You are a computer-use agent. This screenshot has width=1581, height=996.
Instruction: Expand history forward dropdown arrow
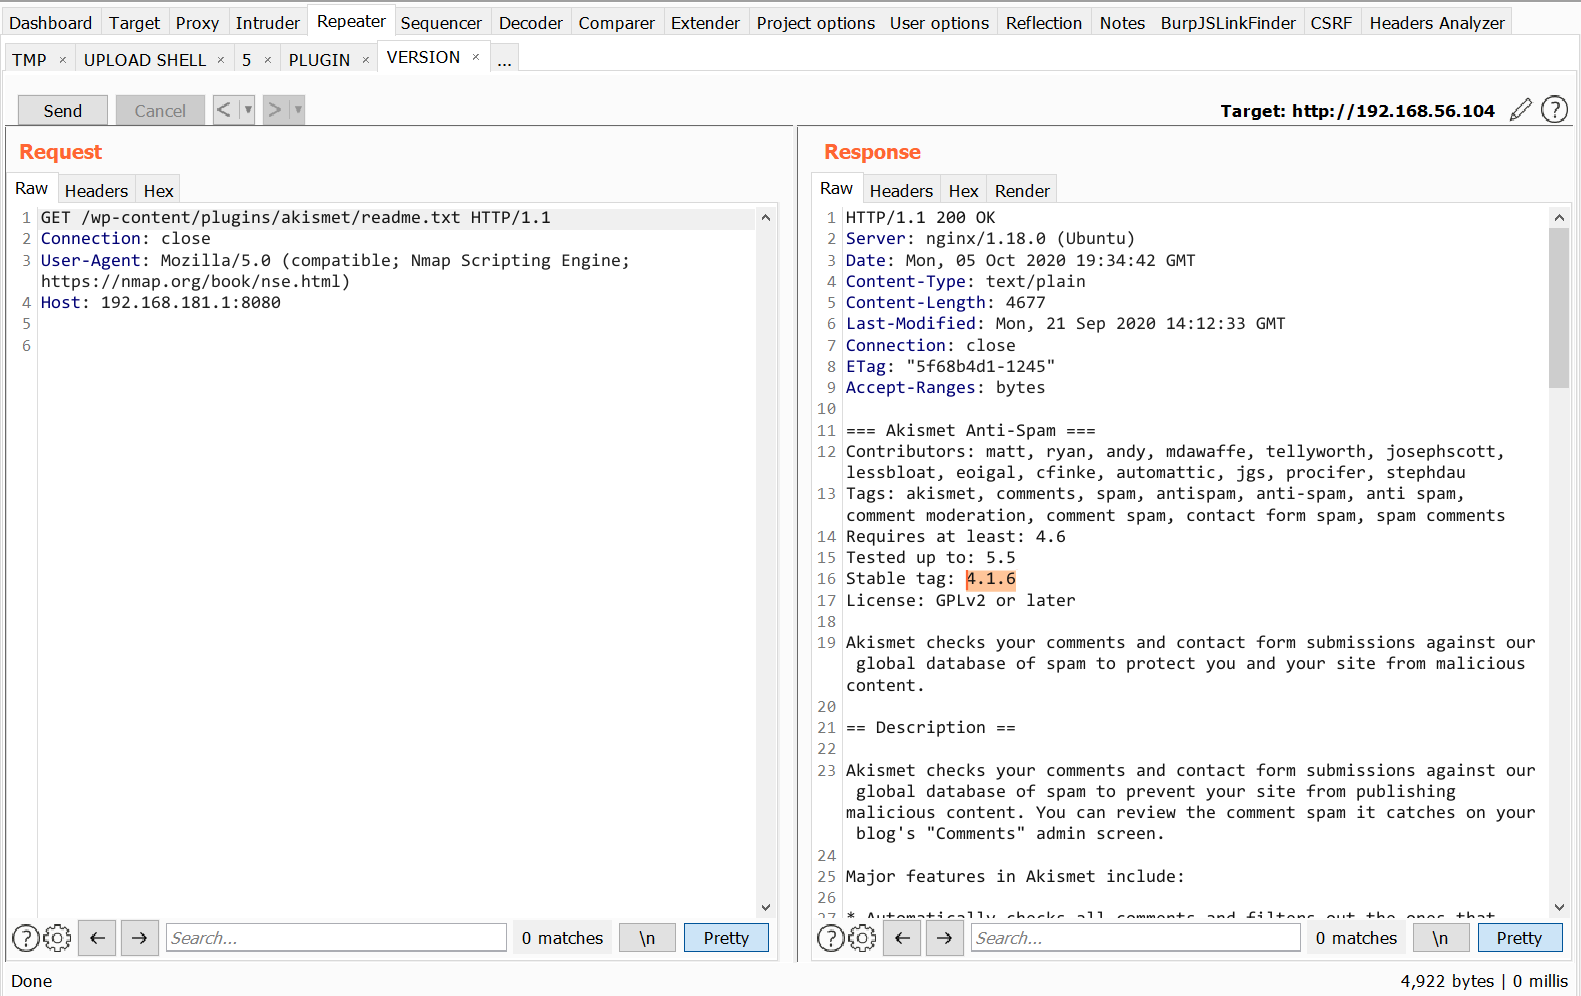(298, 110)
